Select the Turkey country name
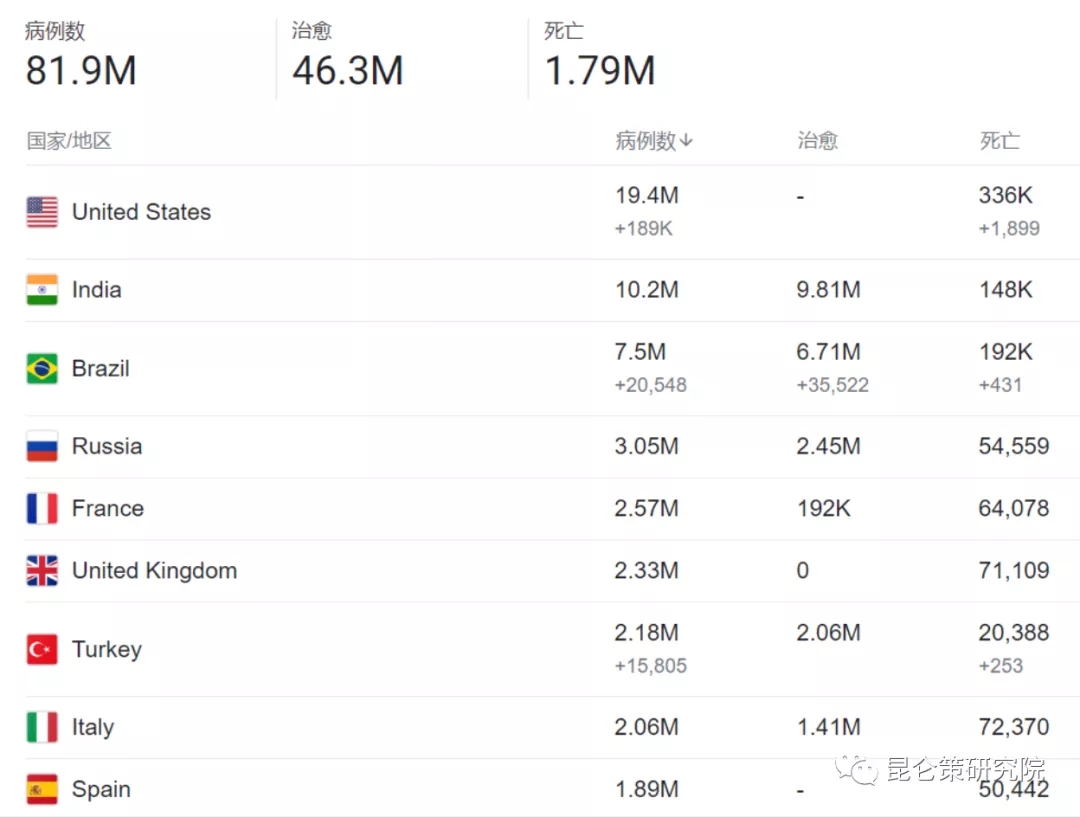The height and width of the screenshot is (817, 1080). pos(107,649)
